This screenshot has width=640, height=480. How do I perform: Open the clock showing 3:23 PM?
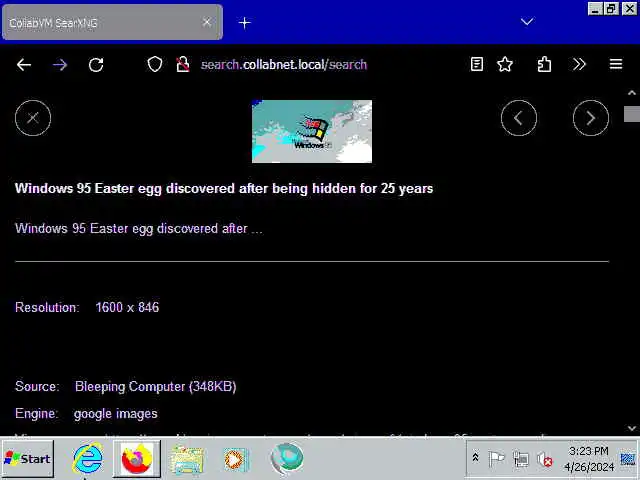589,459
